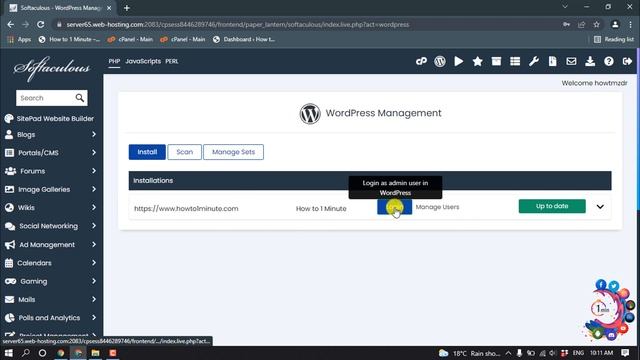Click the logout icon in toolbar
The height and width of the screenshot is (360, 640).
(x=627, y=61)
